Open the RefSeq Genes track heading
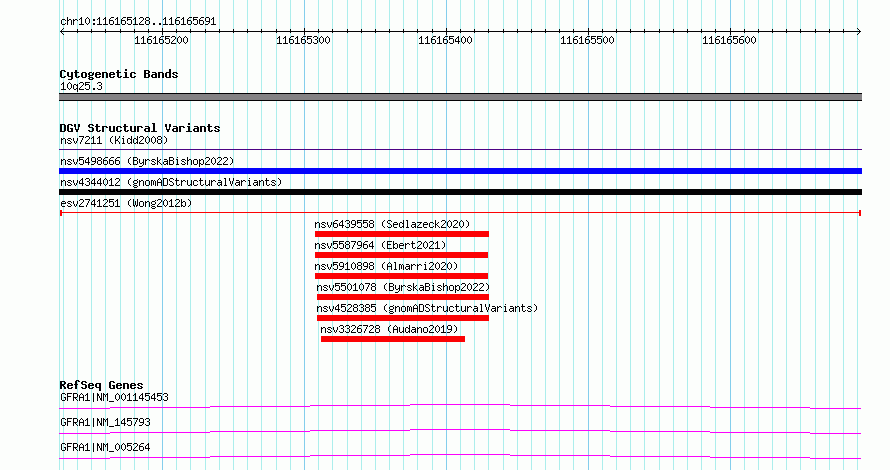The image size is (890, 470). click(x=101, y=385)
